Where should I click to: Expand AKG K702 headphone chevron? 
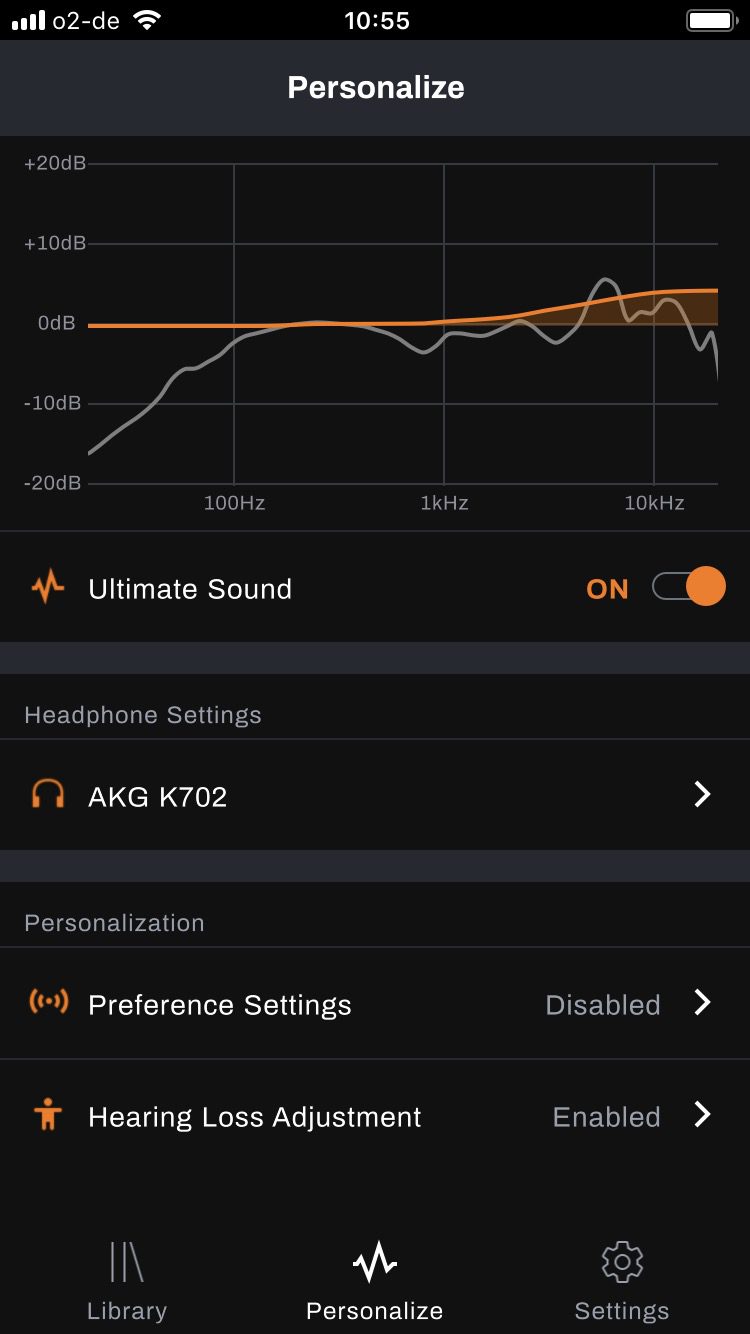702,795
